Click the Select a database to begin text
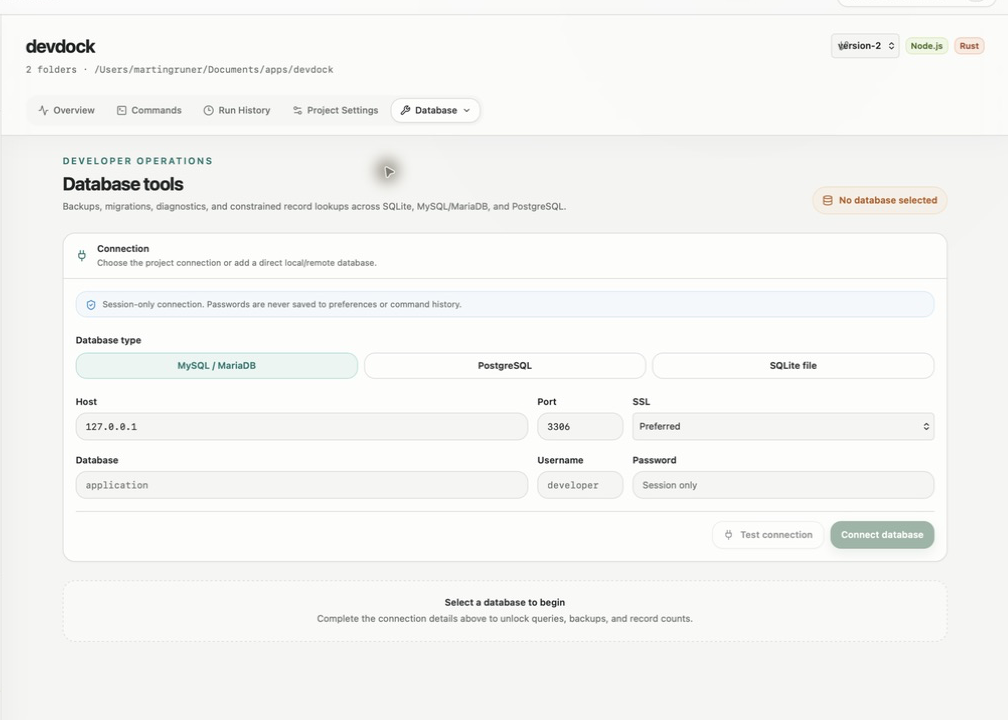 click(x=505, y=602)
